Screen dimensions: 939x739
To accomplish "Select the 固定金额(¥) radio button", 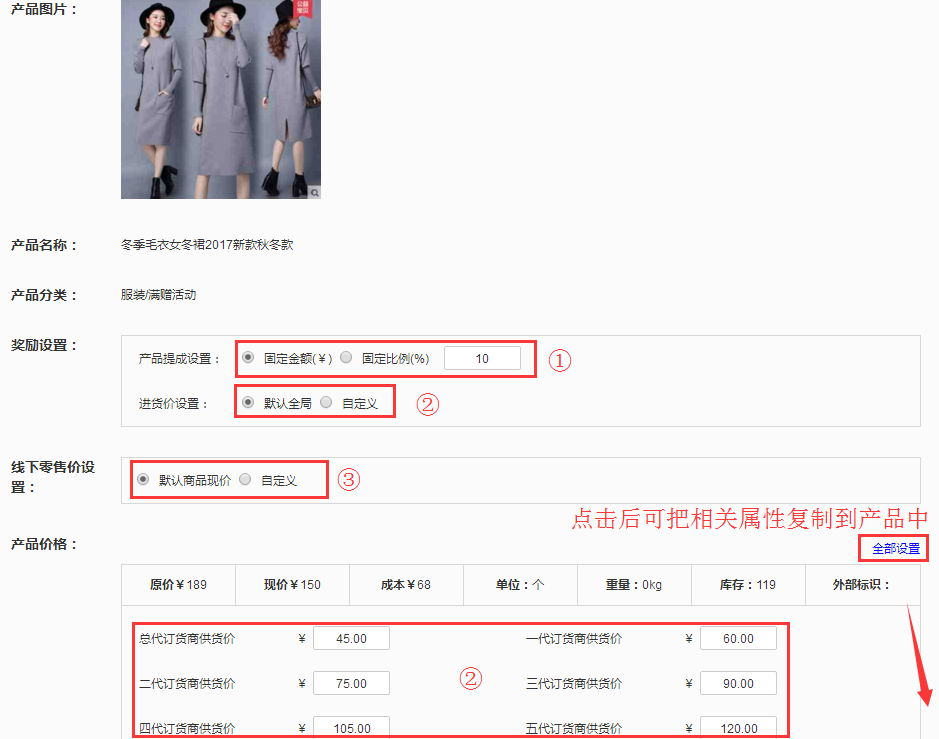I will coord(248,357).
